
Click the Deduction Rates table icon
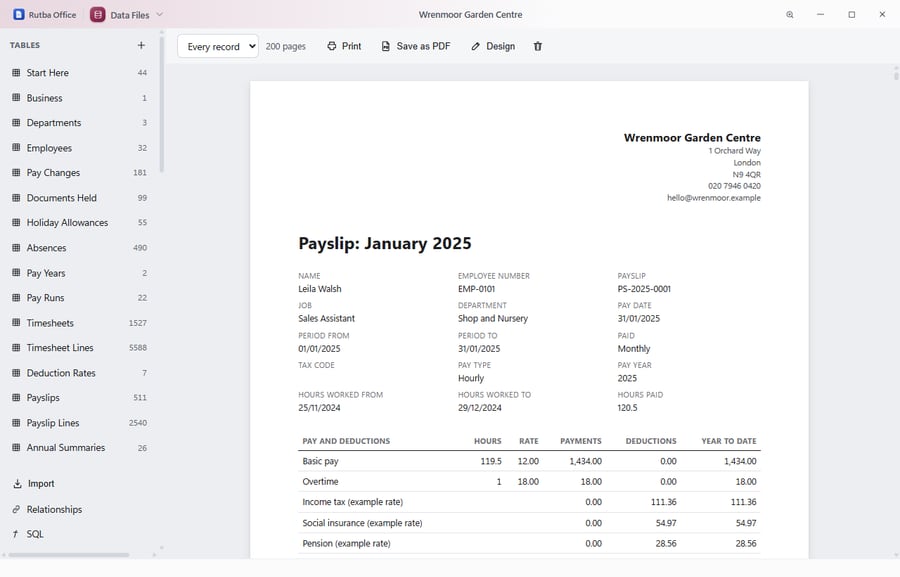coord(16,373)
